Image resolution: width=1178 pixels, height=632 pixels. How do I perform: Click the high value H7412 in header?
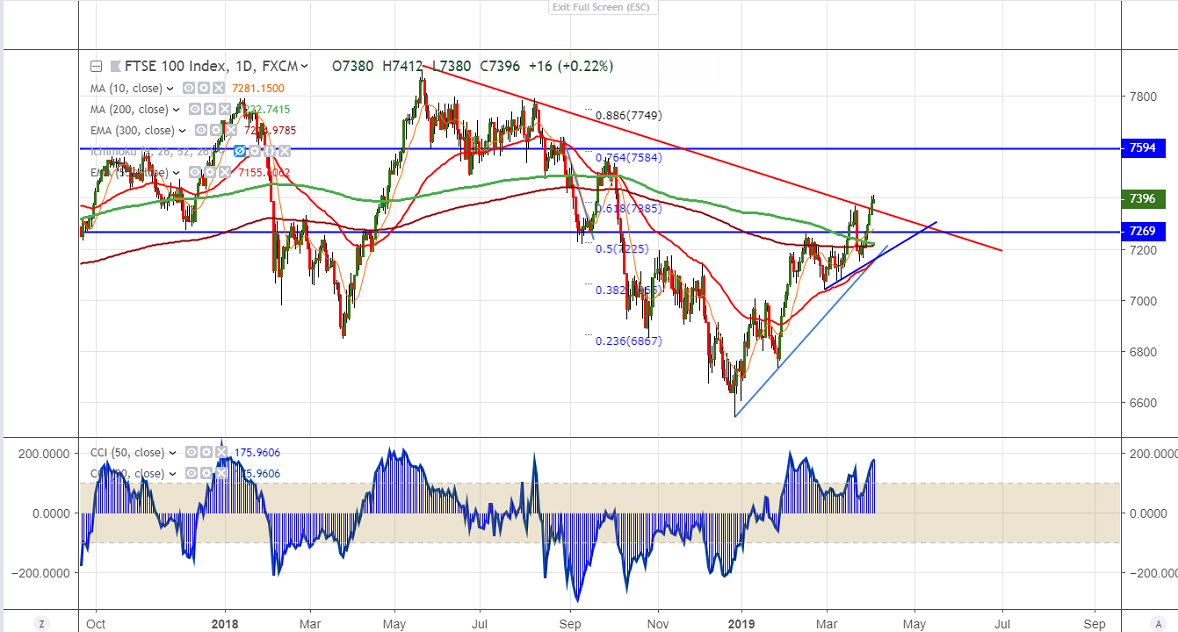[403, 66]
